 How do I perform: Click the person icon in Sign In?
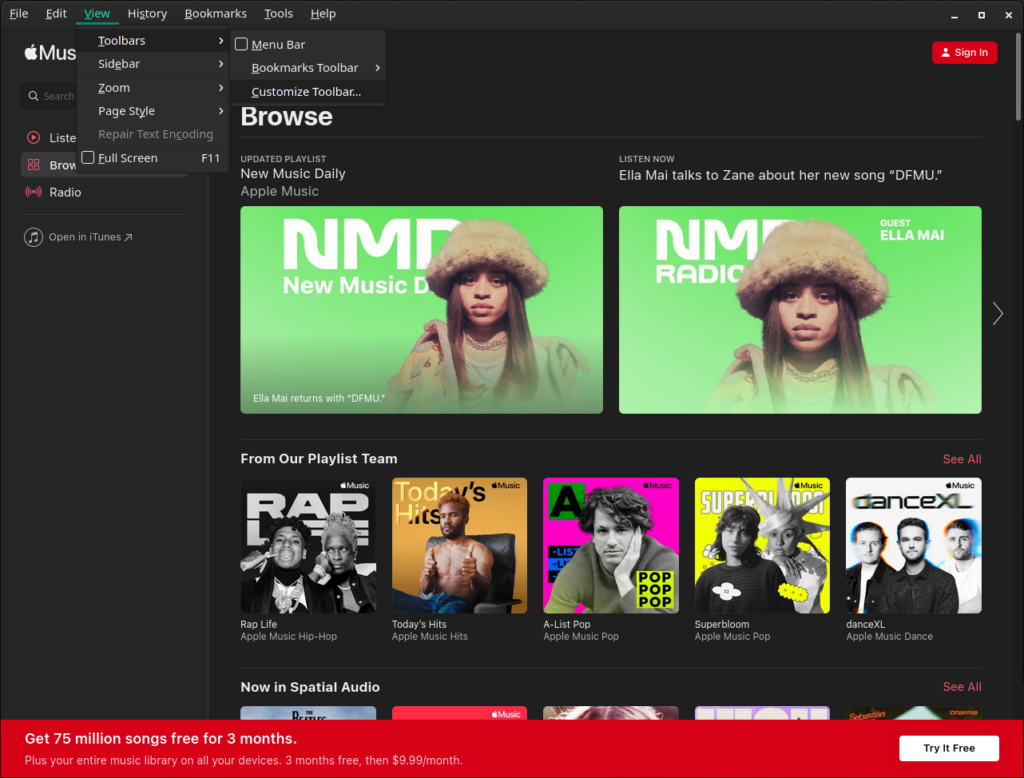click(x=946, y=52)
